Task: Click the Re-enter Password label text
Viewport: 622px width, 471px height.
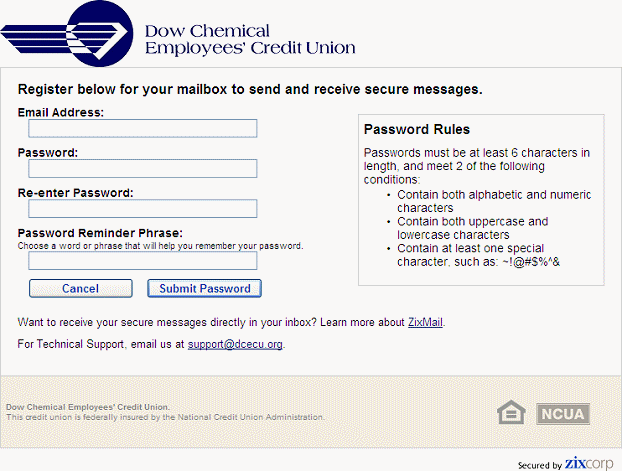Action: pos(76,192)
